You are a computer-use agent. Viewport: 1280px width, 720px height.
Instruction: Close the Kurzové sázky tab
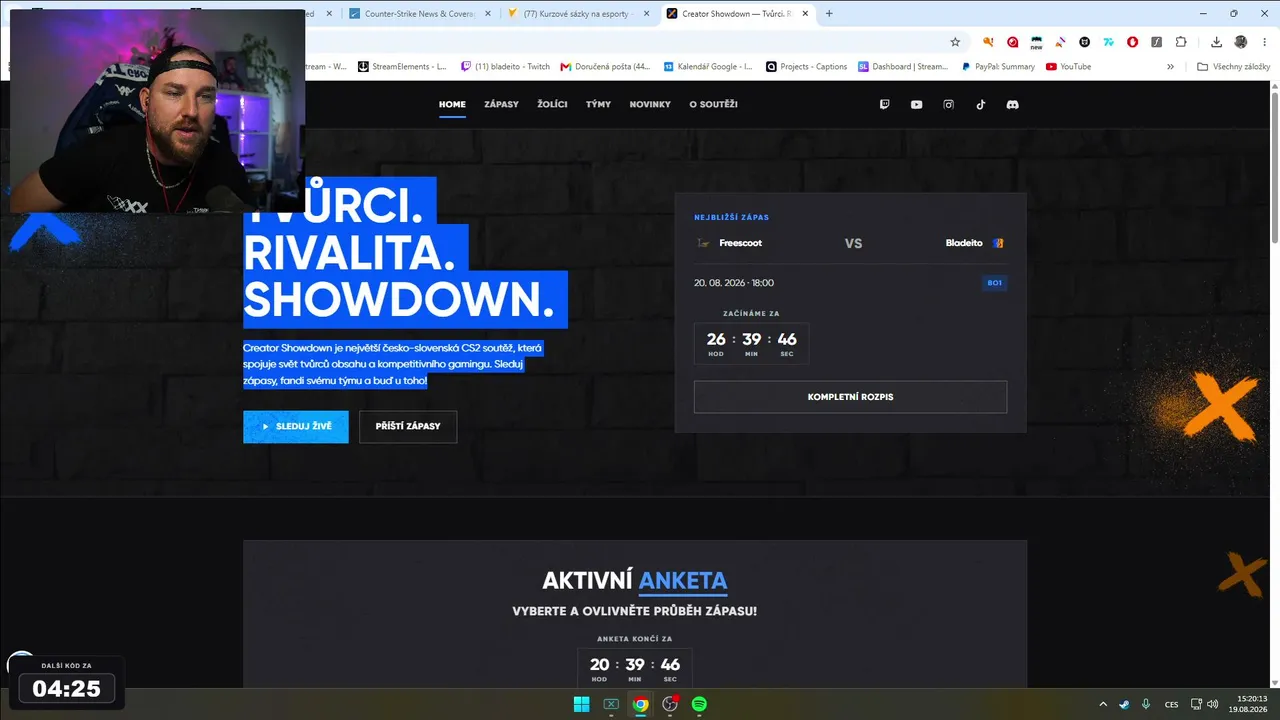click(x=646, y=14)
